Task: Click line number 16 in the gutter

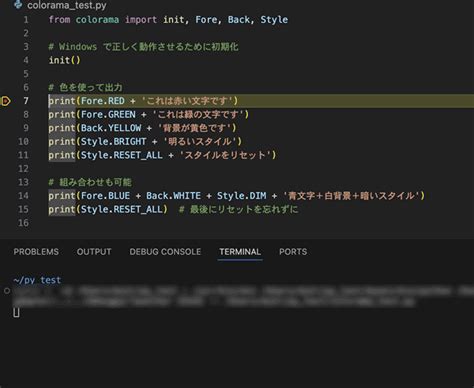Action: pos(23,223)
